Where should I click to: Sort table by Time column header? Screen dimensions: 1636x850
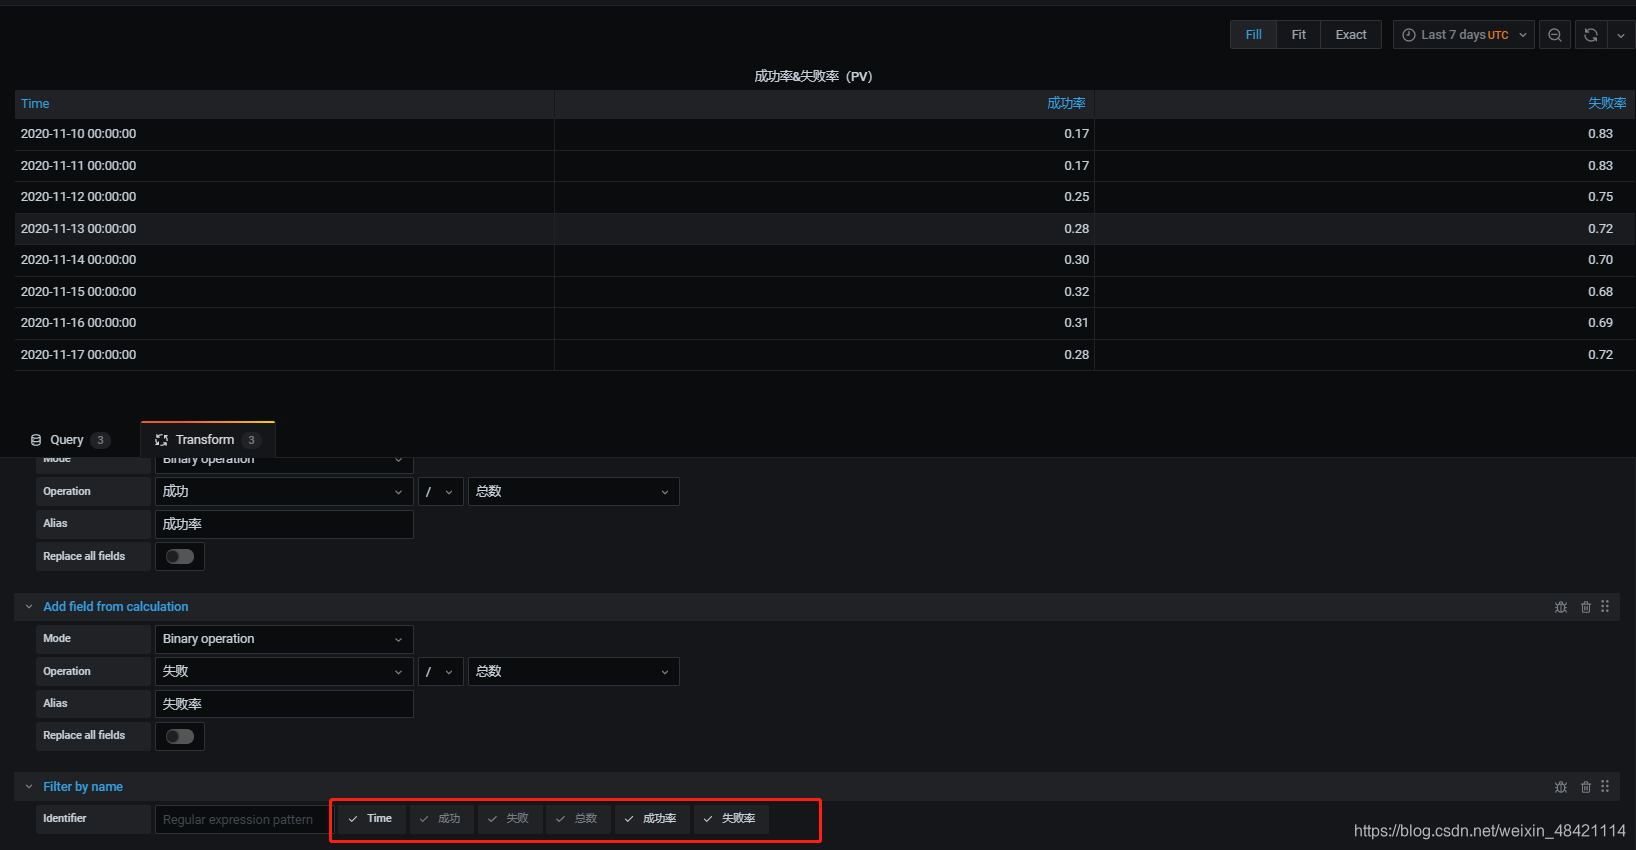click(x=35, y=104)
